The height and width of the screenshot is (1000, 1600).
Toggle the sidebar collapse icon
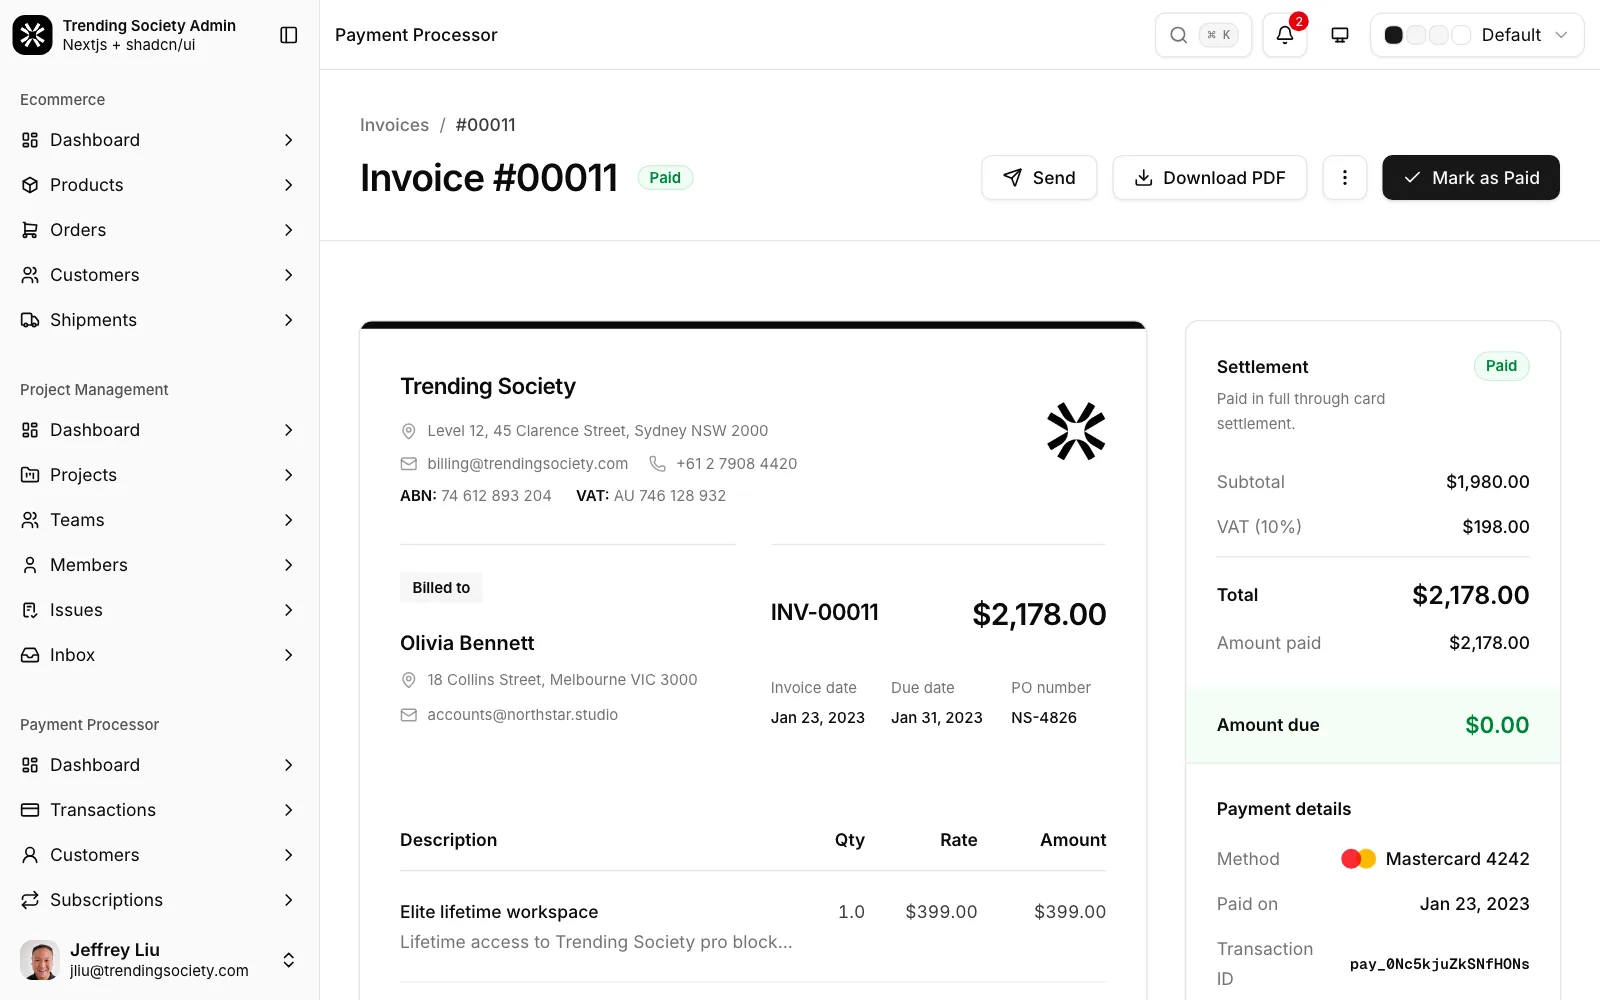point(289,35)
